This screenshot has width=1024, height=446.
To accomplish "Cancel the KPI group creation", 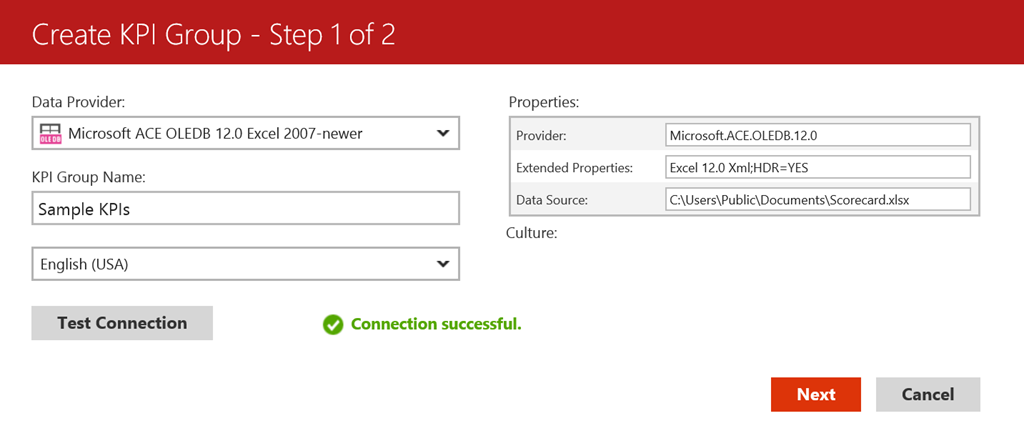I will tap(927, 394).
